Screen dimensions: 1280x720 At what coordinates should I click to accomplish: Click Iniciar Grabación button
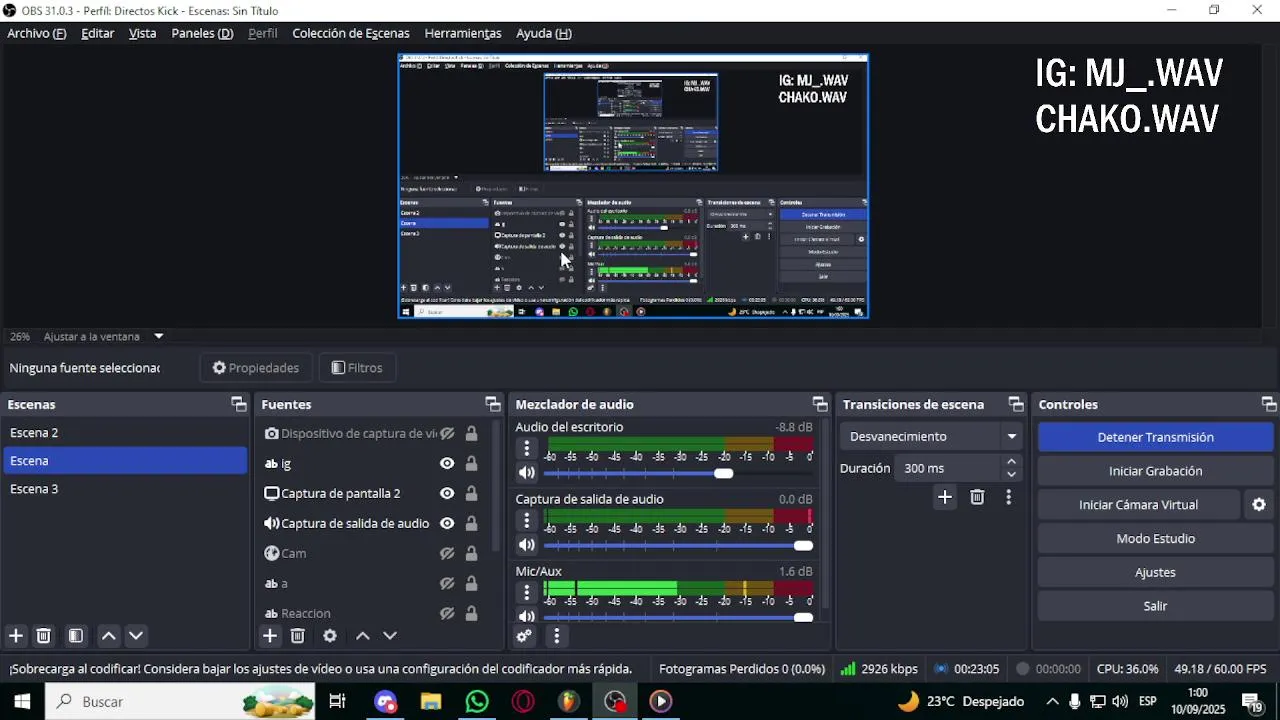click(x=1155, y=471)
